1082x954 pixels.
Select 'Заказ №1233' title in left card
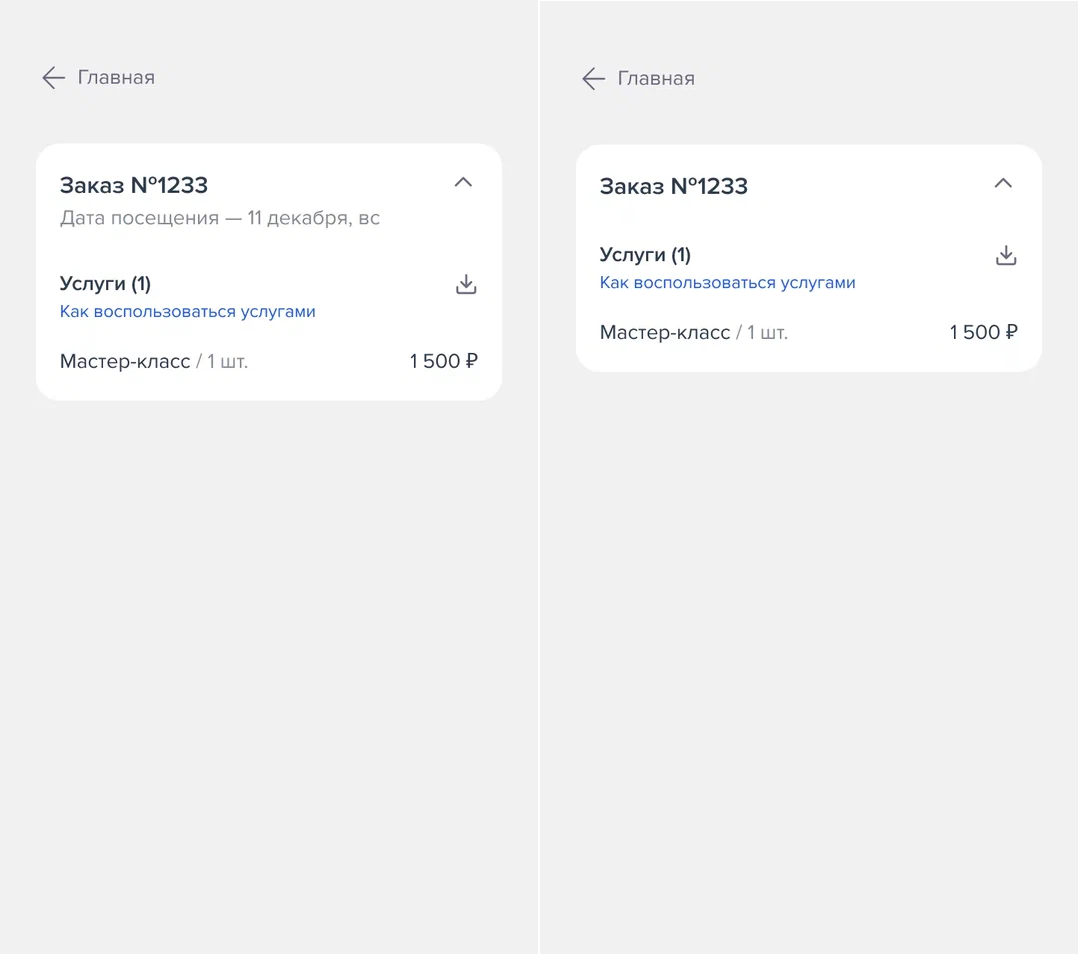click(x=134, y=185)
